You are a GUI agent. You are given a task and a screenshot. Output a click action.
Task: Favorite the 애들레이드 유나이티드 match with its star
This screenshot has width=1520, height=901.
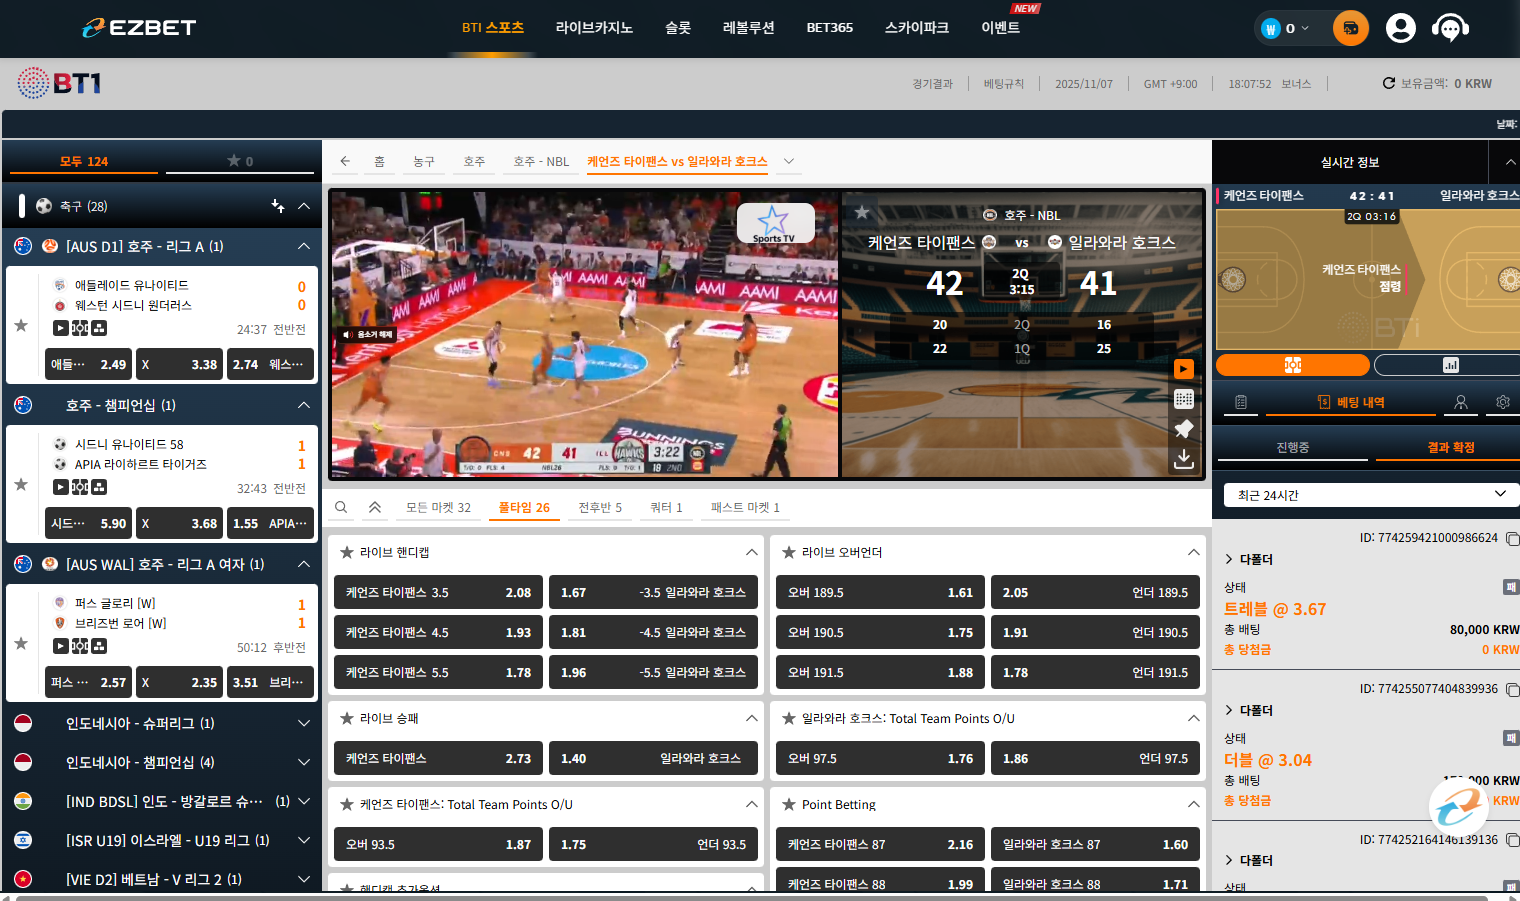coord(21,325)
